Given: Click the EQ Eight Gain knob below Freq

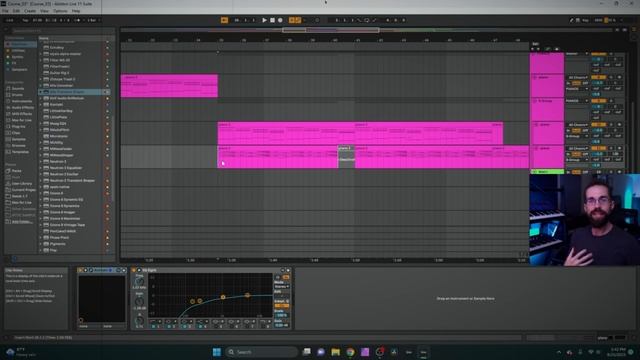Looking at the screenshot, I should point(139,302).
